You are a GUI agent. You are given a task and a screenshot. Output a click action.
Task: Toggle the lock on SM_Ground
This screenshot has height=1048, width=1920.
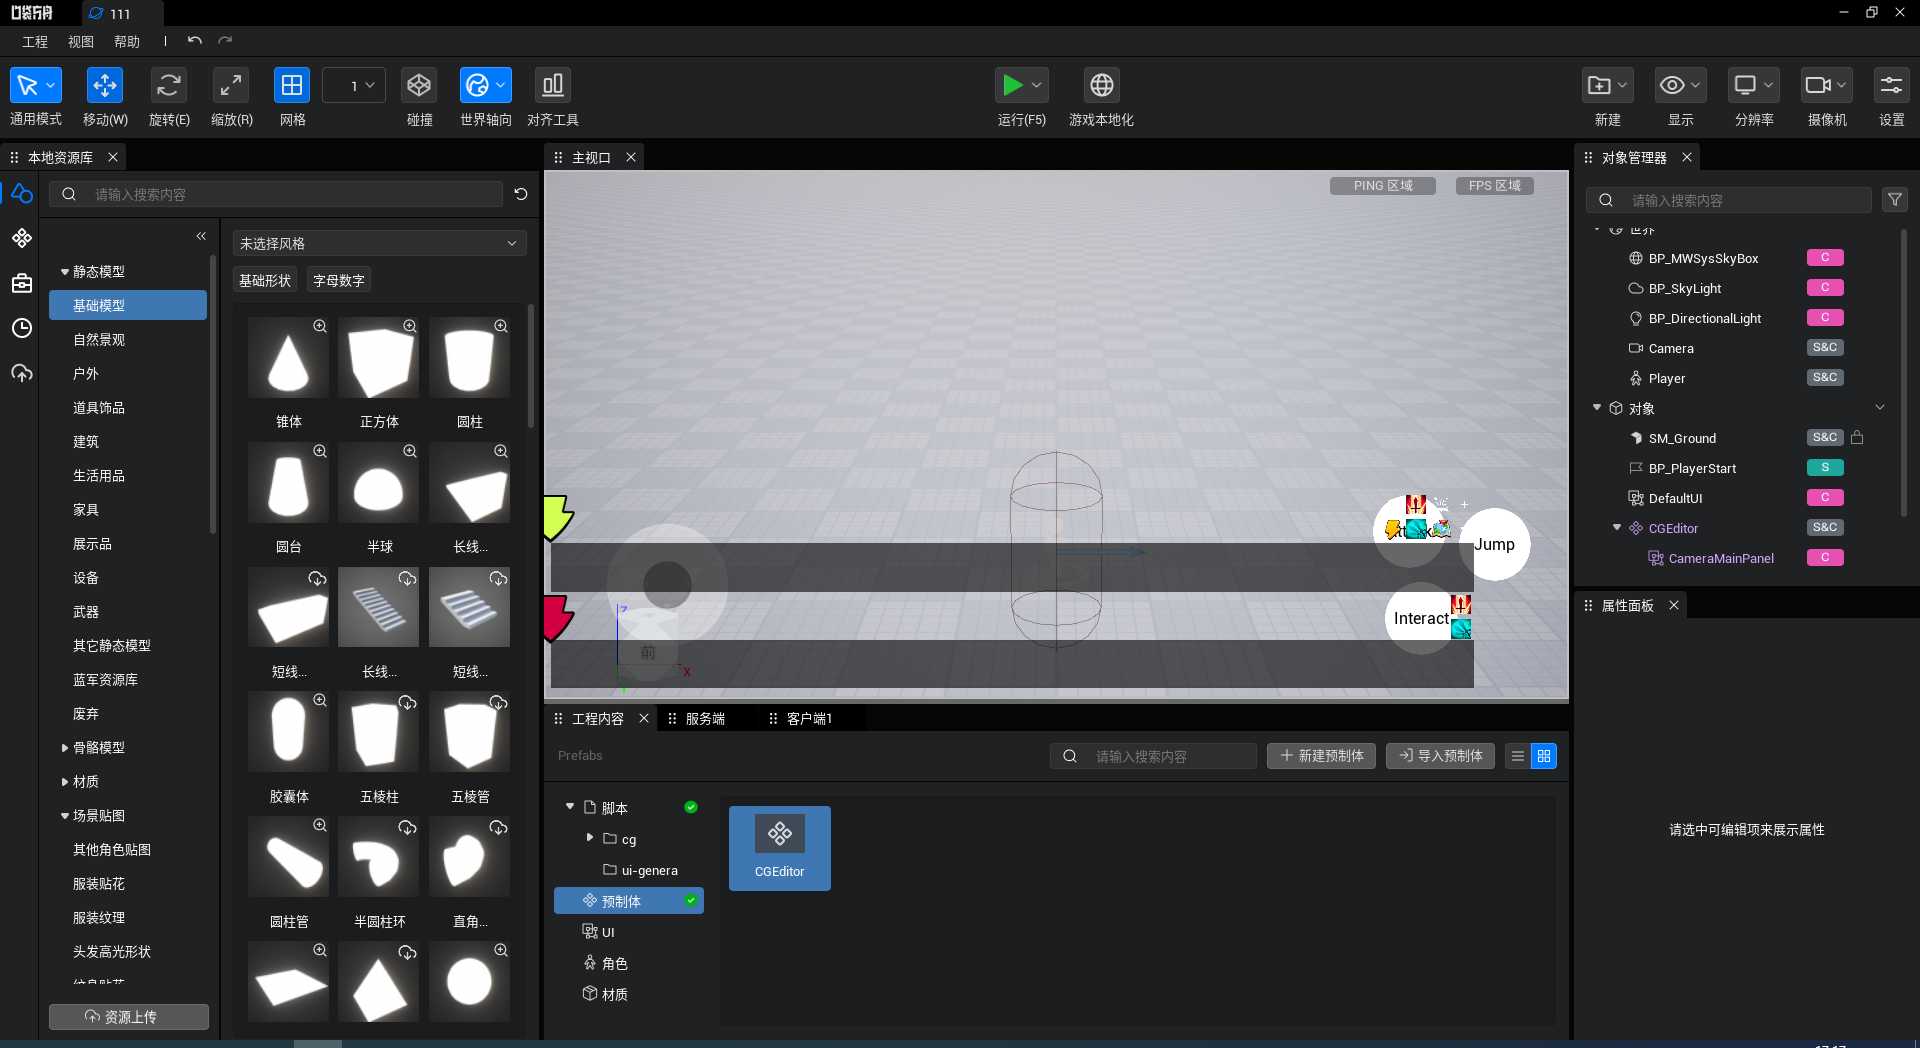click(x=1857, y=437)
